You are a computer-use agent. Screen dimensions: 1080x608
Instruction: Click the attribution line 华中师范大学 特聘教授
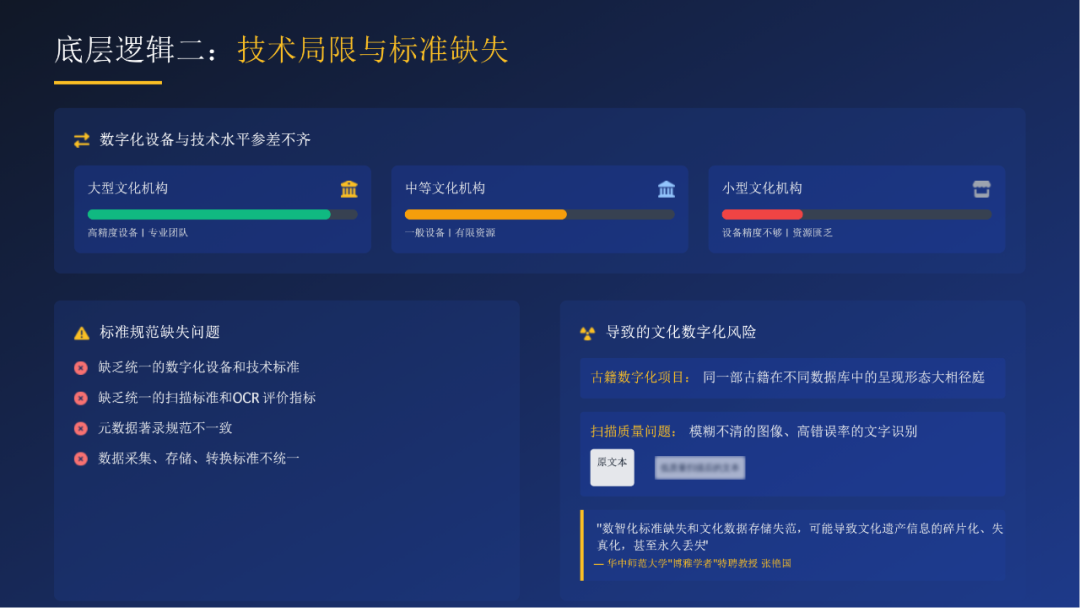694,563
